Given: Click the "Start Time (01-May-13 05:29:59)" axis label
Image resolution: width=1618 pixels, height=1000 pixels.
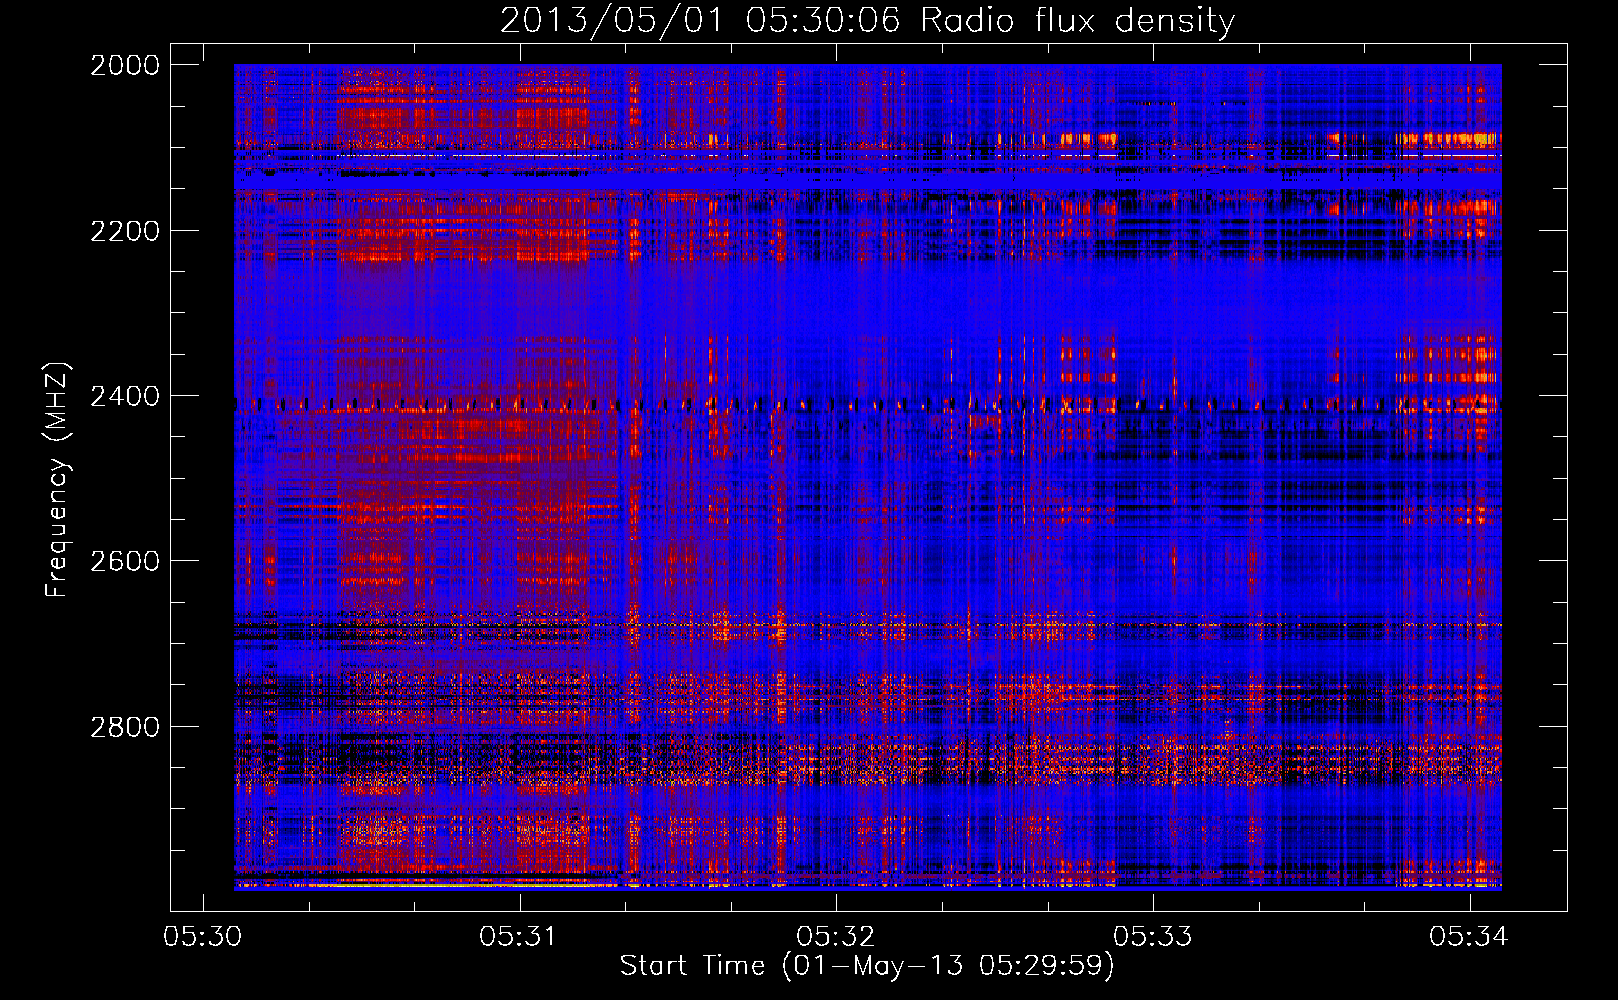Looking at the screenshot, I should 867,965.
